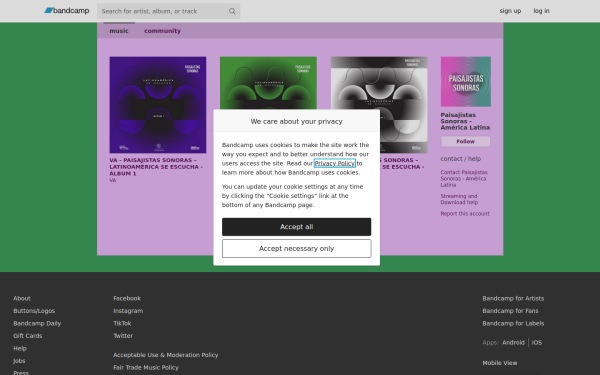Screen dimensions: 600x375
Task: Open the VA - Paisajistas Sonoras Álbum 1 title link
Action: [156, 167]
